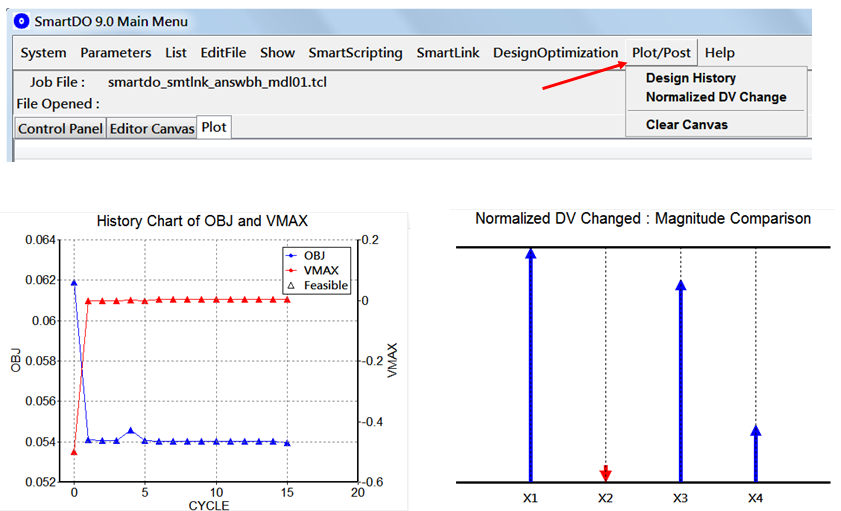Select the Plot tab
This screenshot has height=511, width=841.
(213, 127)
